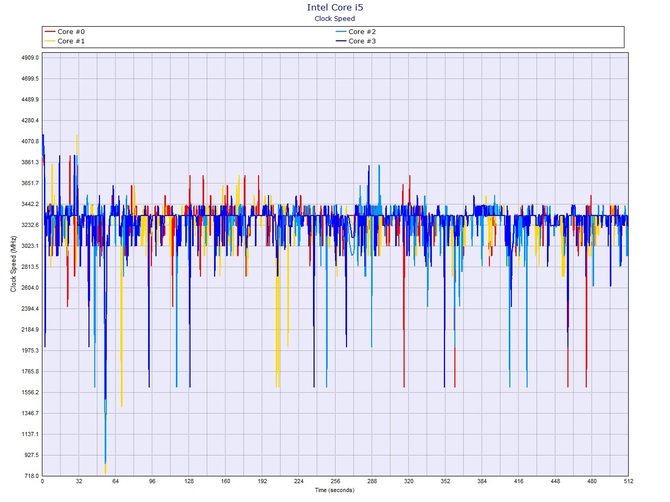Click the 1556.2 y-axis value

[x=30, y=393]
